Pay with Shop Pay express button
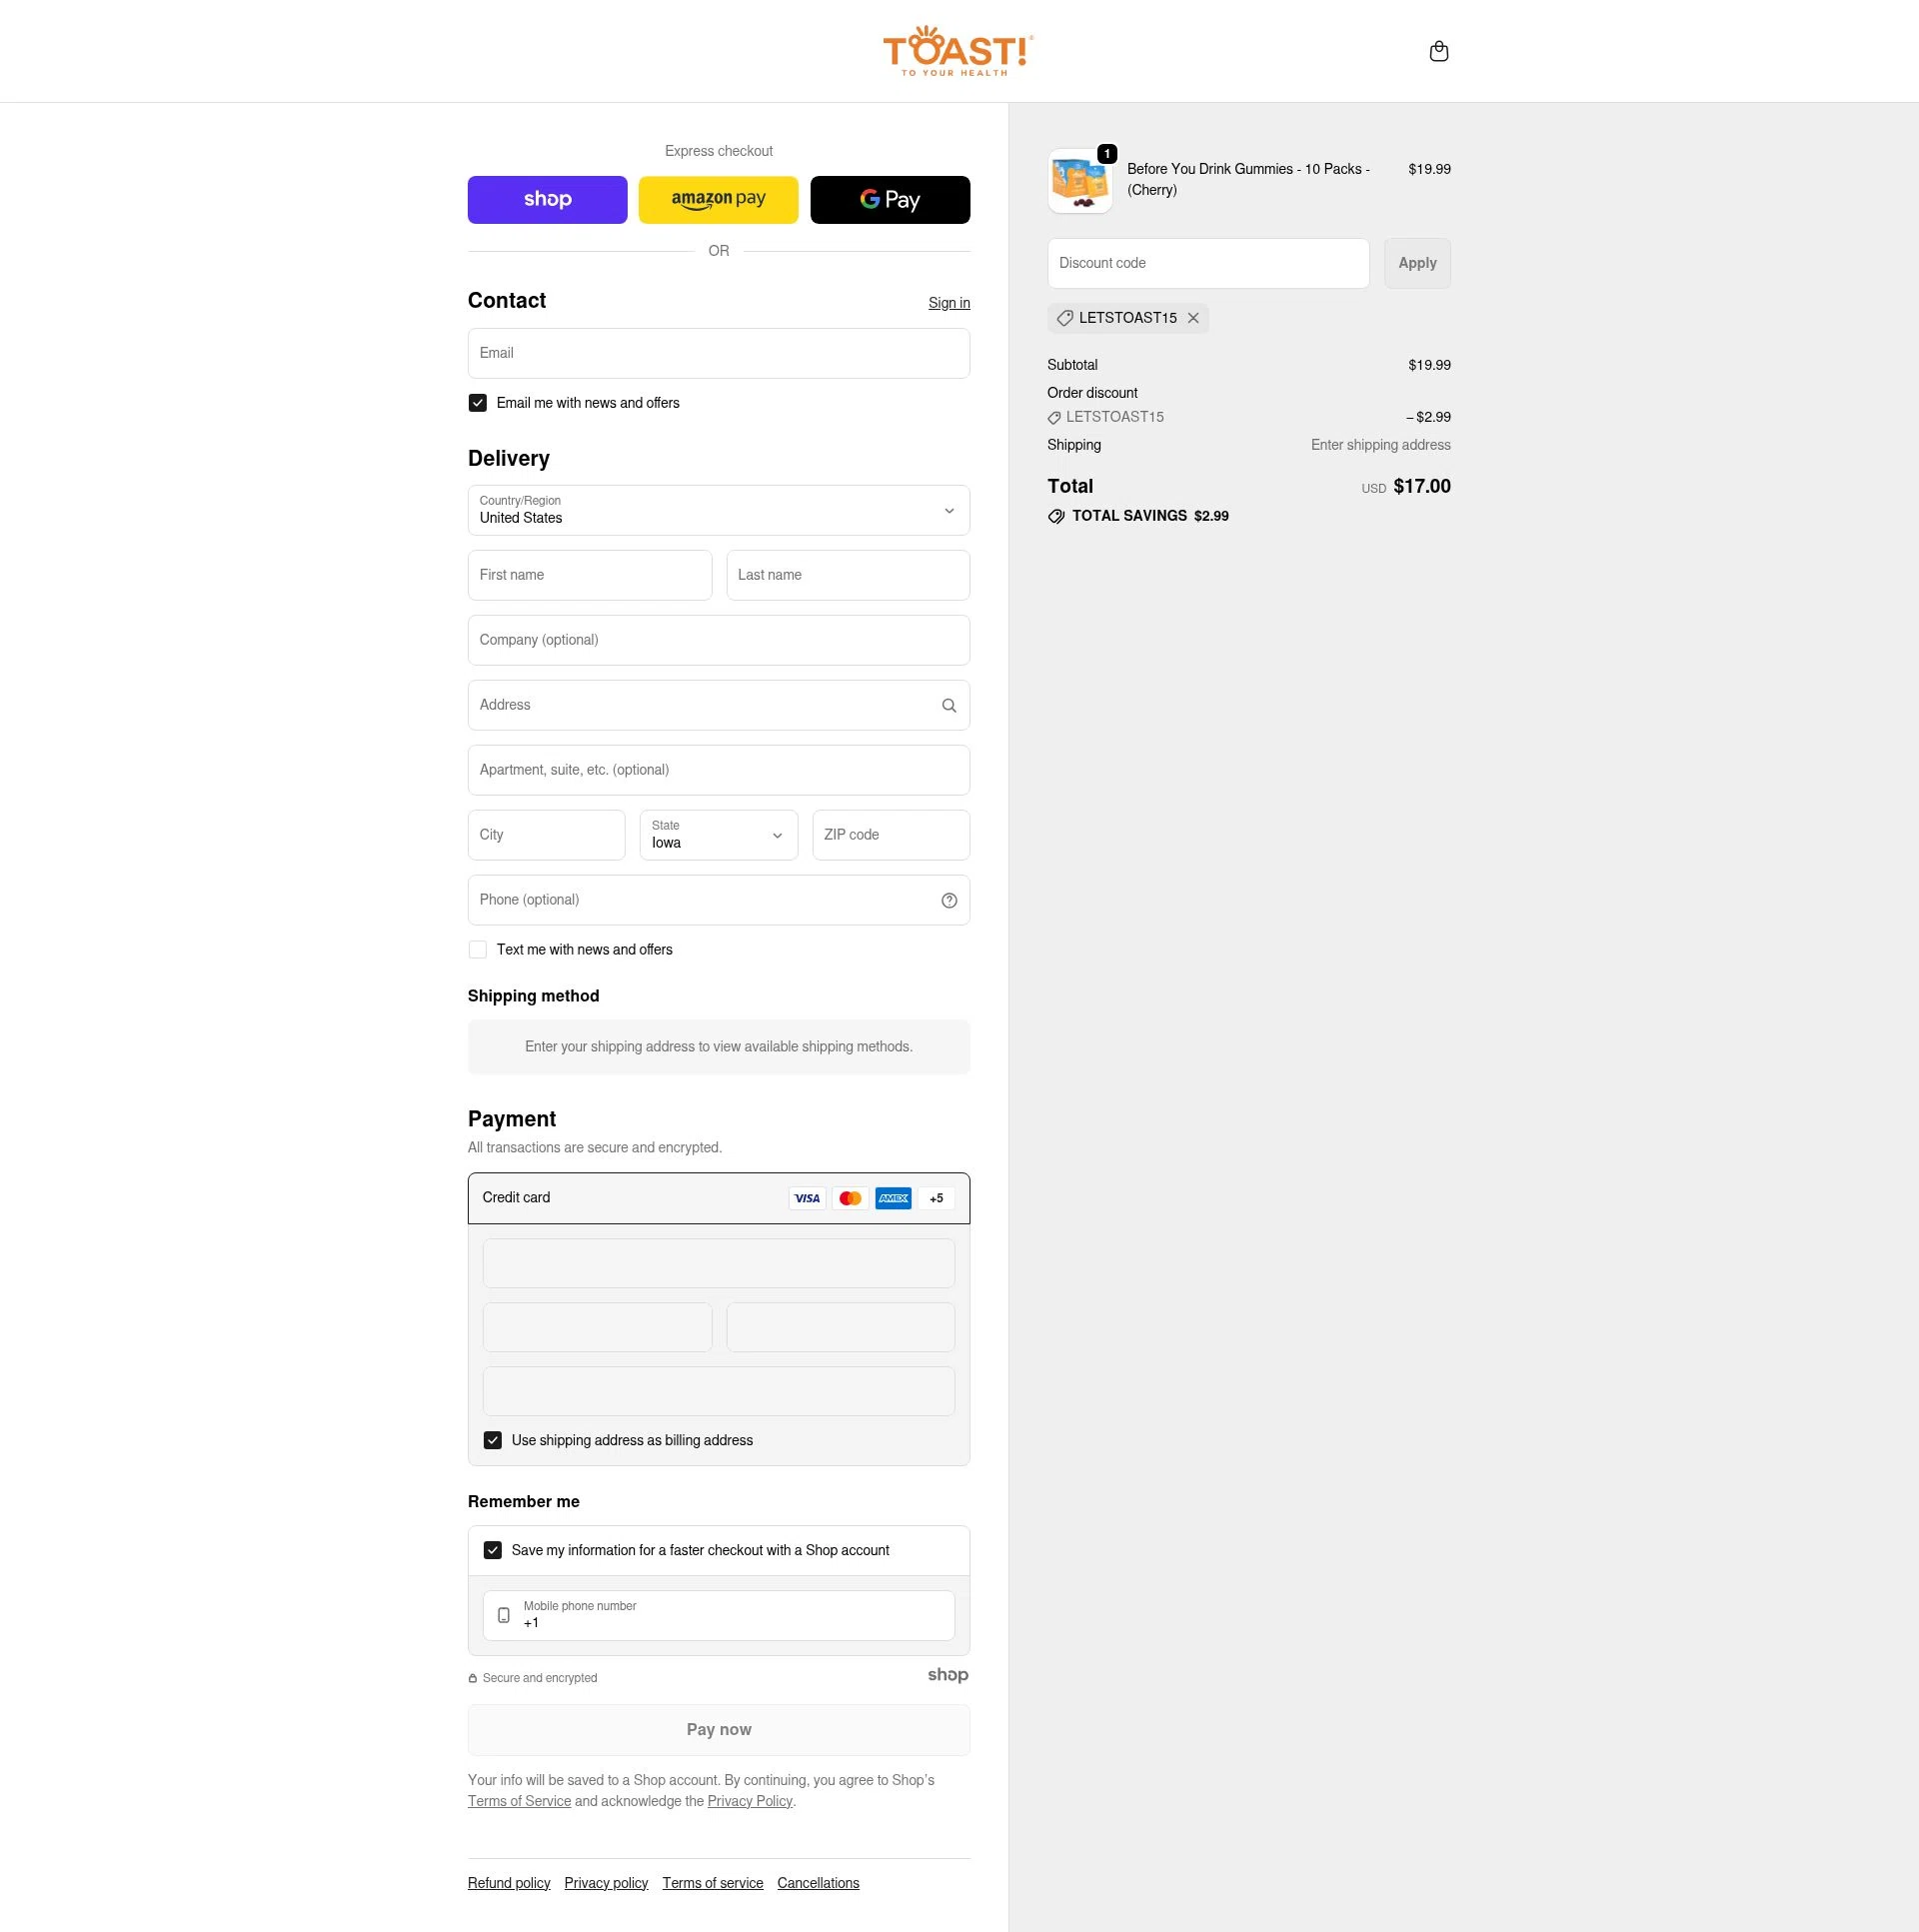 point(547,200)
